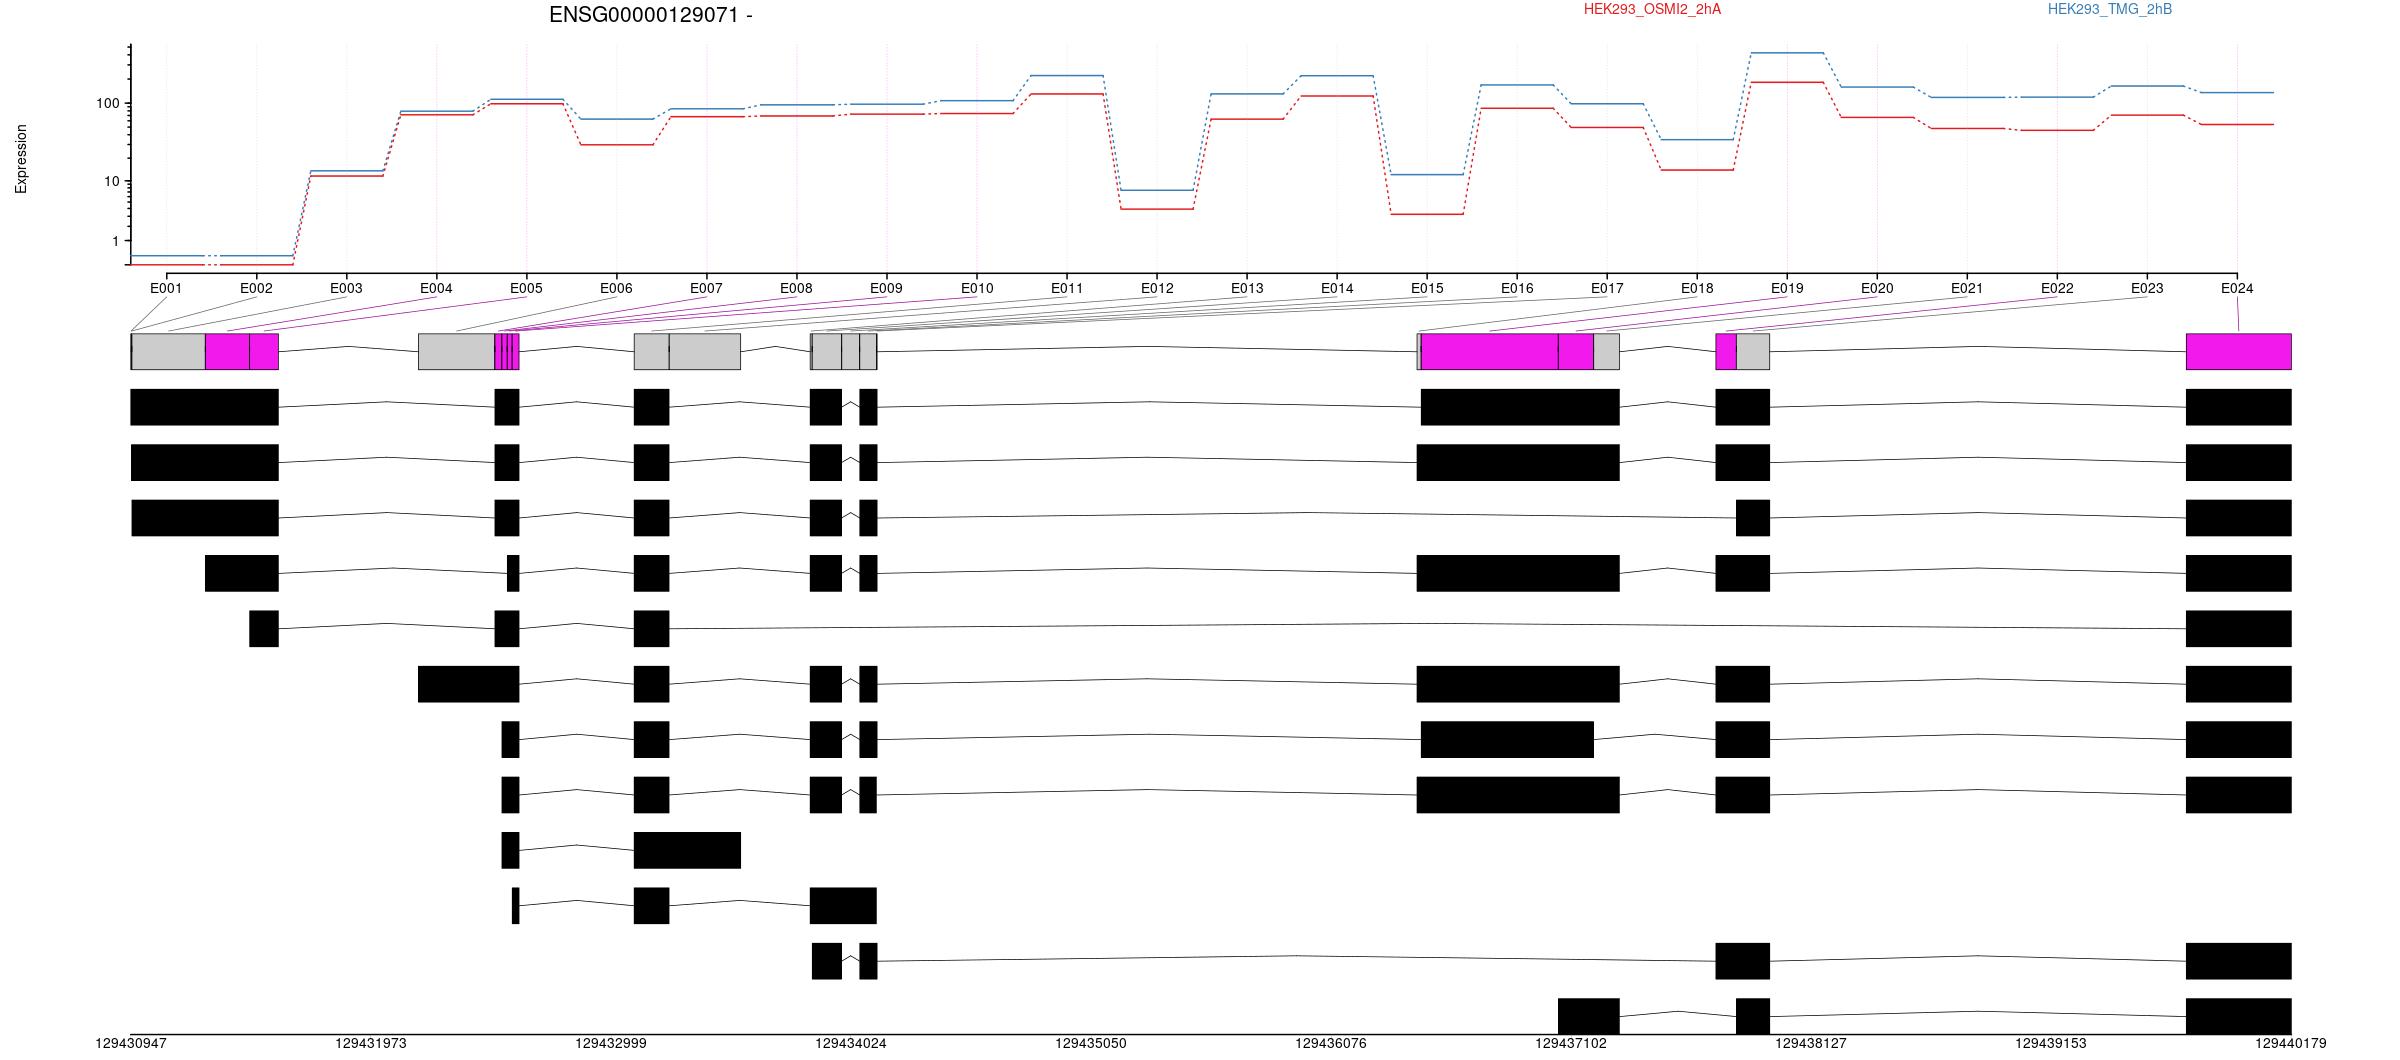2400x1060 pixels.
Task: Click genomic coordinate 129439153
Action: coord(2051,1043)
